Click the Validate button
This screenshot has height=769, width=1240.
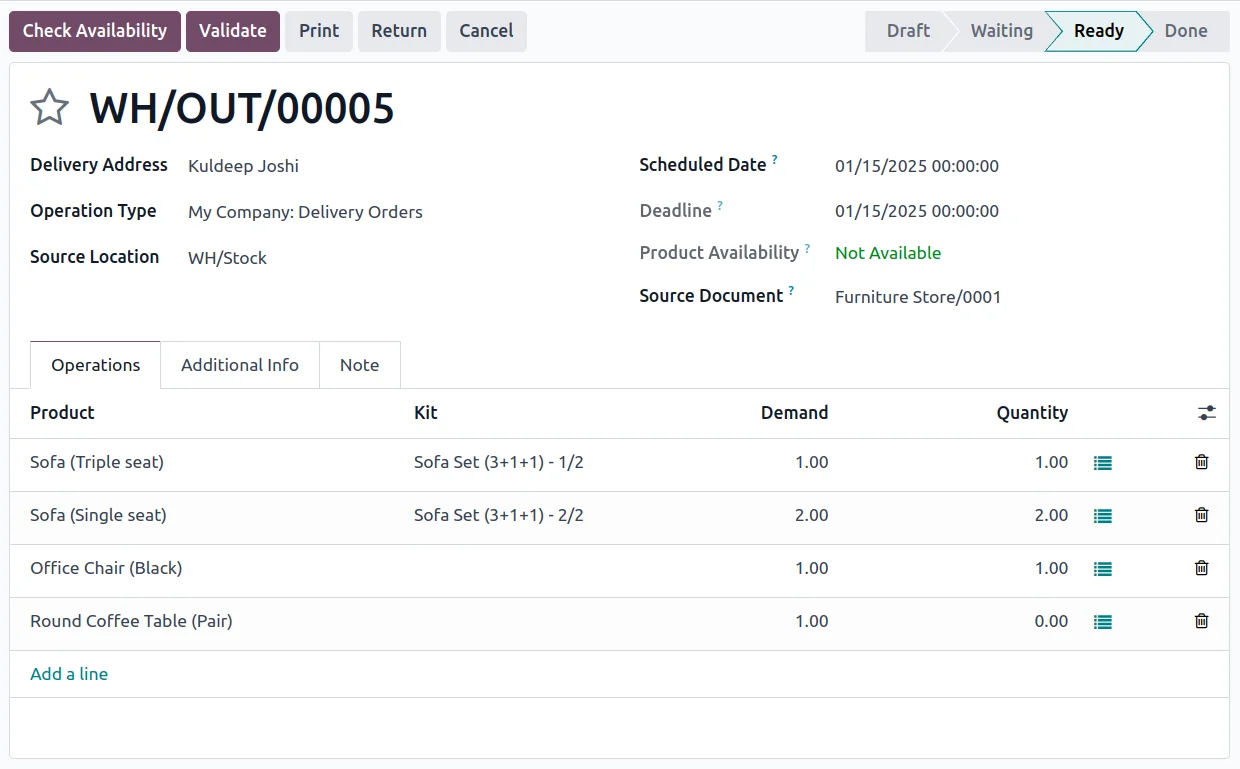[232, 31]
